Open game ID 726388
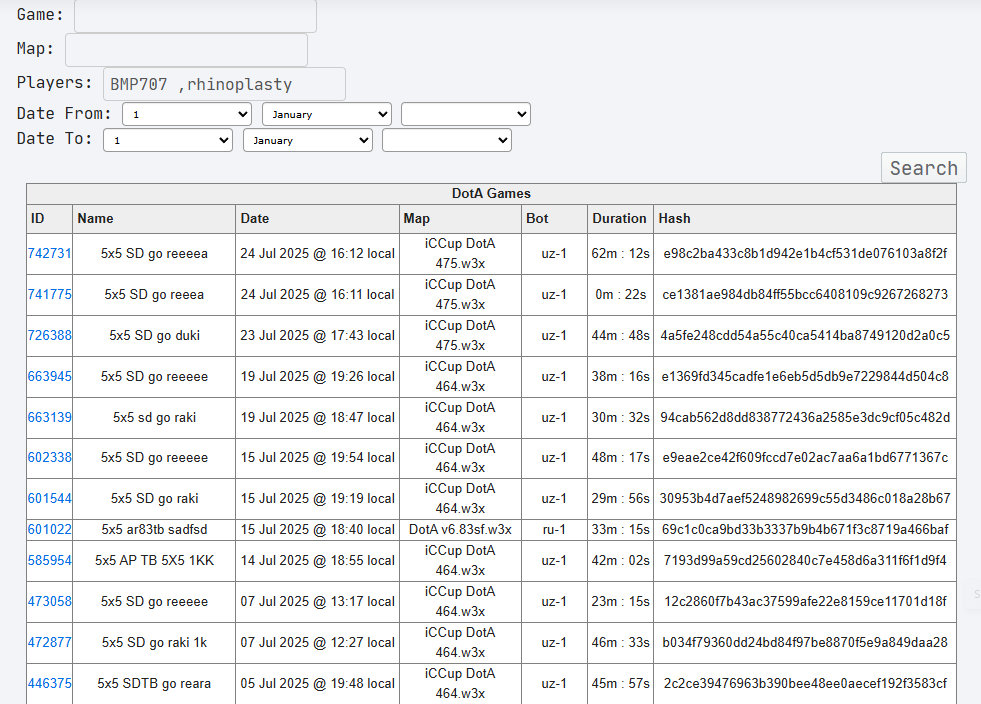981x704 pixels. pyautogui.click(x=49, y=335)
